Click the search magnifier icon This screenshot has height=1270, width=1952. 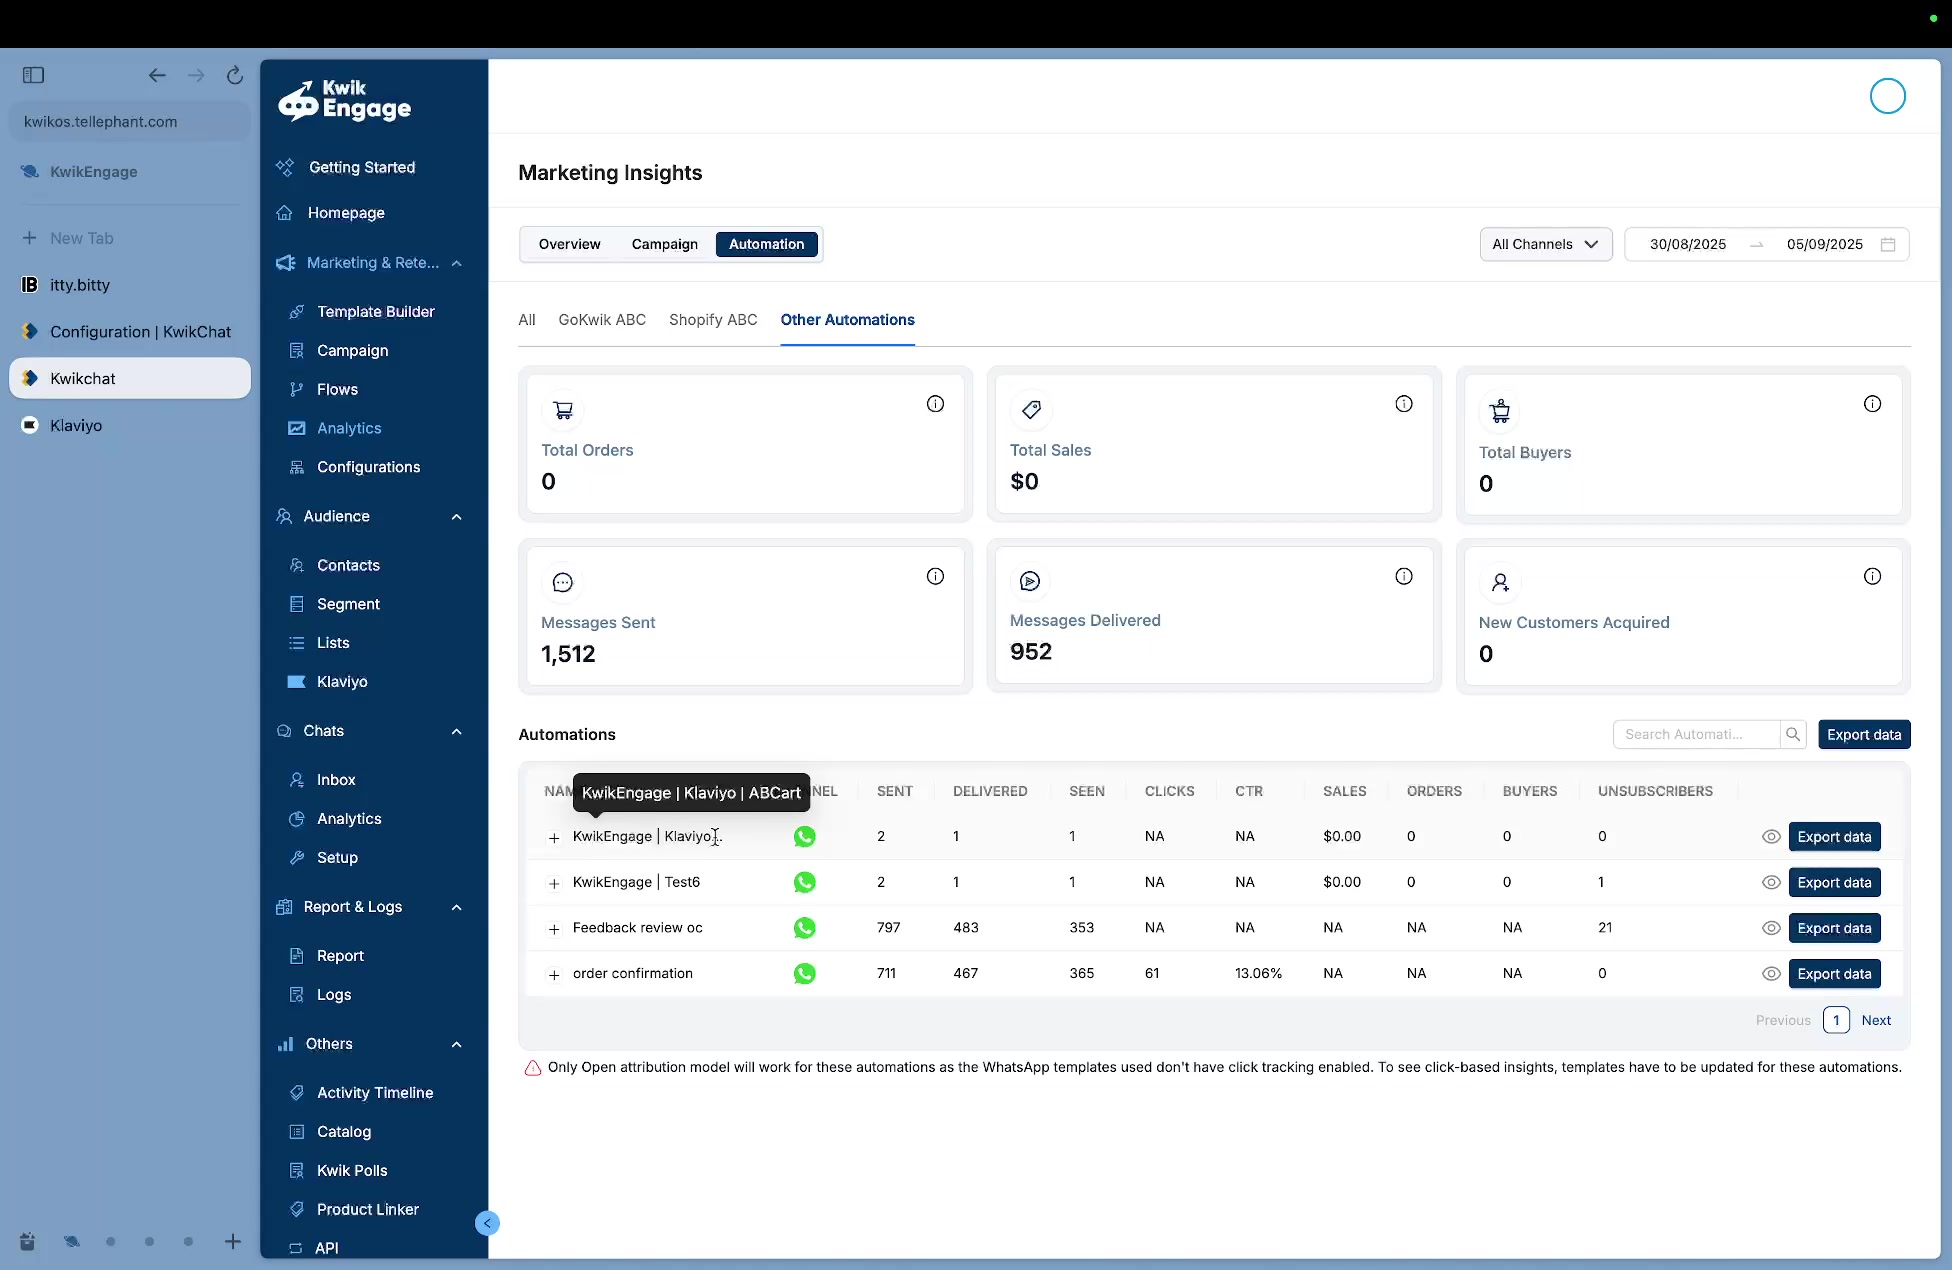coord(1793,735)
